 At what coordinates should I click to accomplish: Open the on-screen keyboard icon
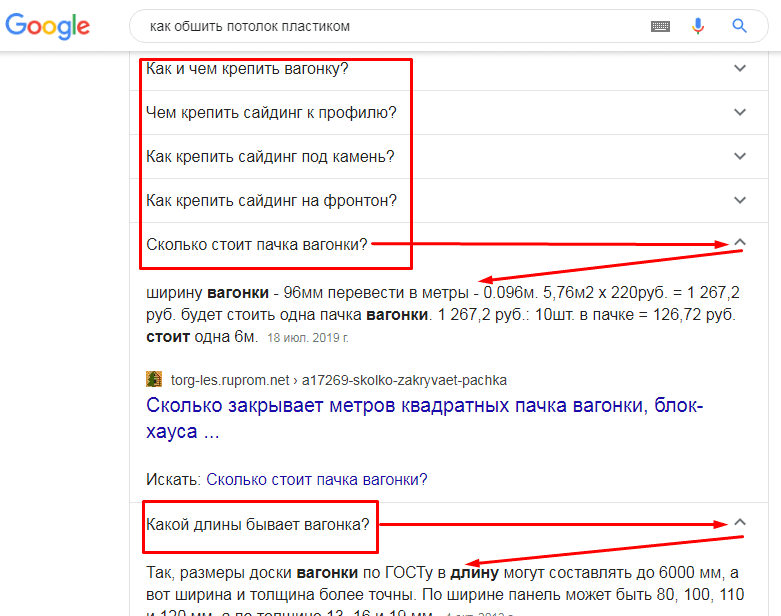point(660,26)
